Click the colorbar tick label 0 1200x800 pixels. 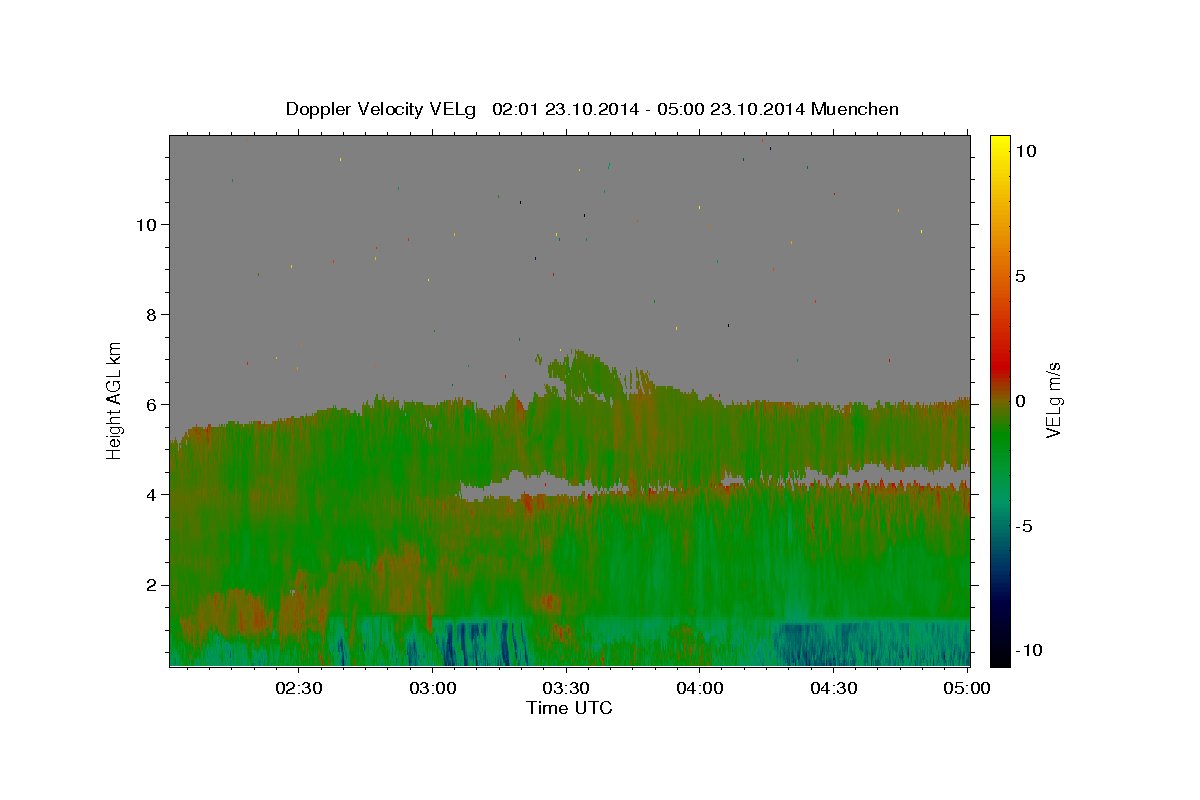1020,401
